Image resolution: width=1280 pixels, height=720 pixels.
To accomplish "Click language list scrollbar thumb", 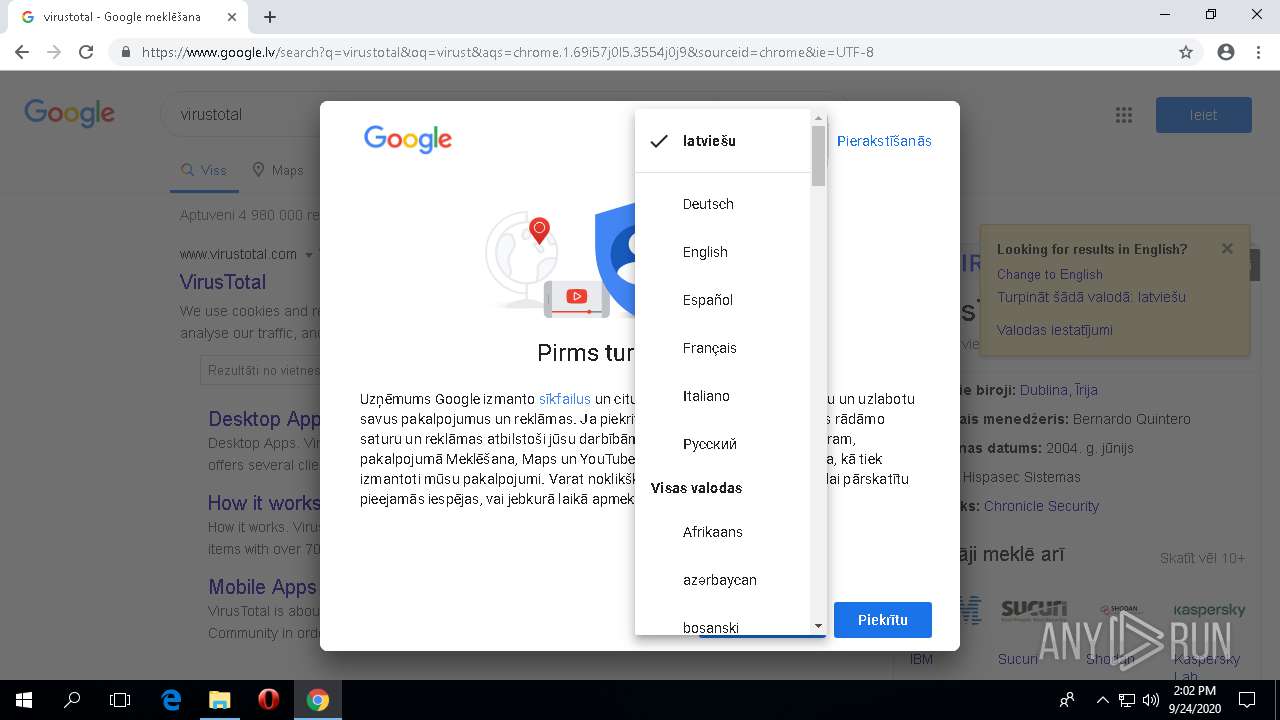I will point(818,156).
